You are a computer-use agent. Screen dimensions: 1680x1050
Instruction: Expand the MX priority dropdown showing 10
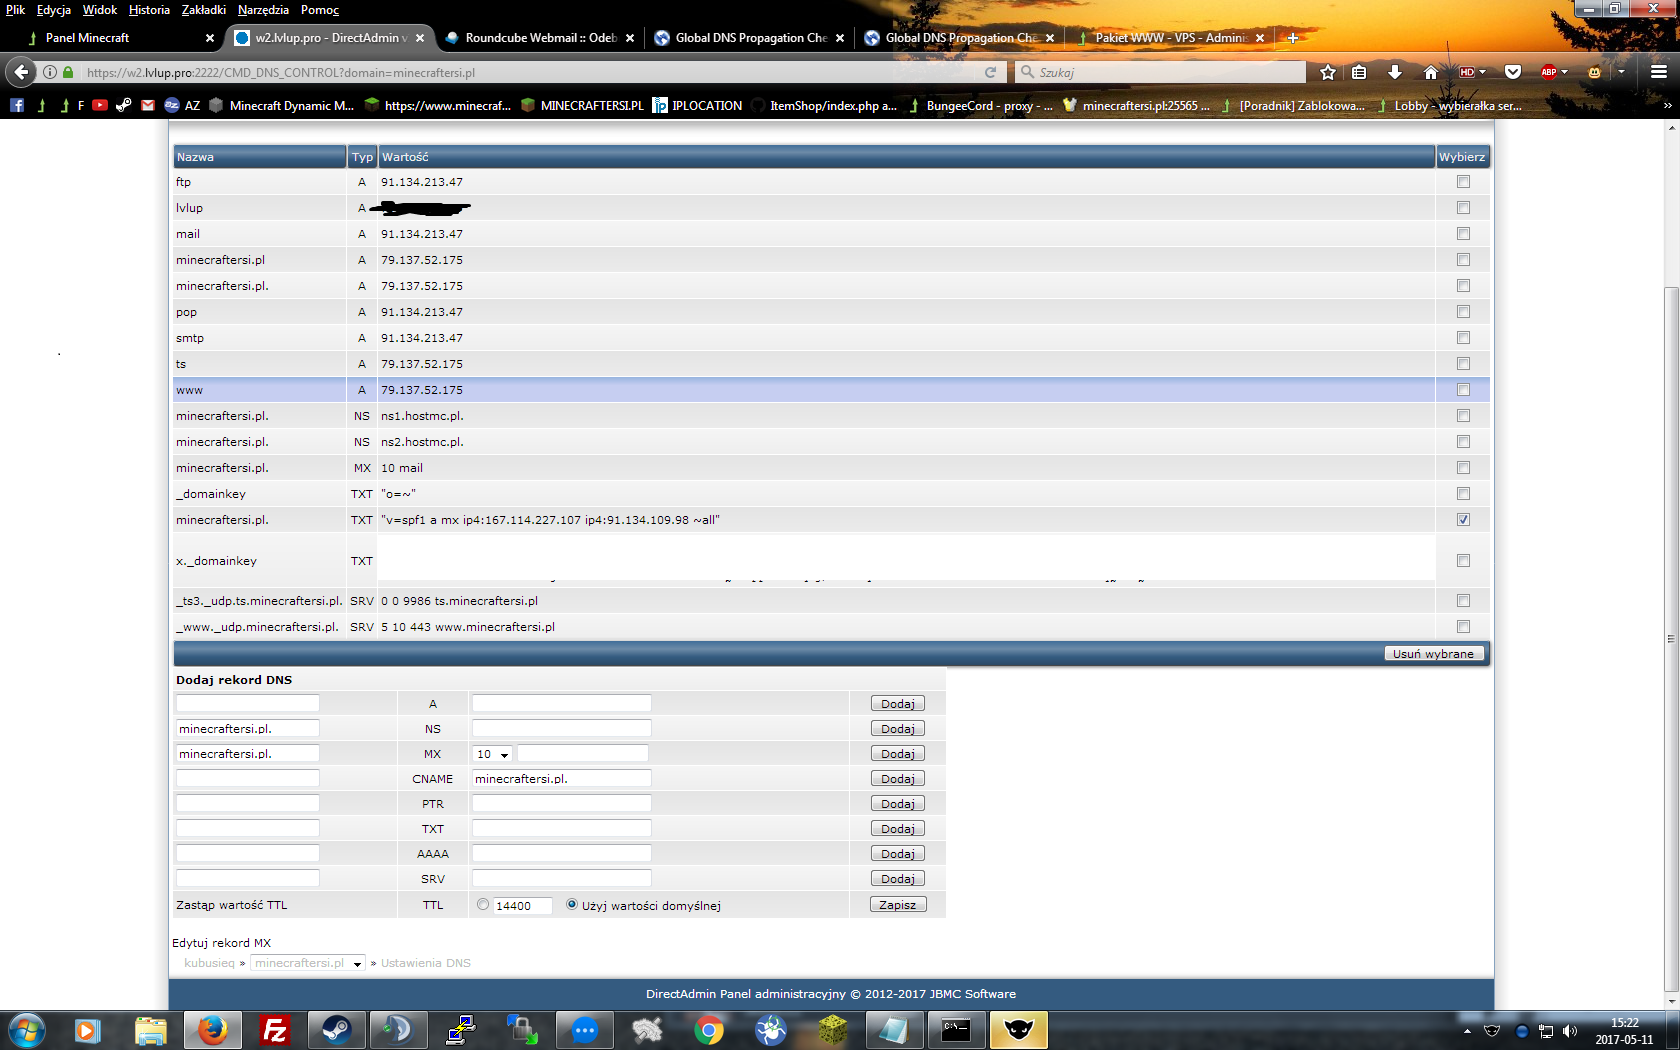click(x=493, y=754)
